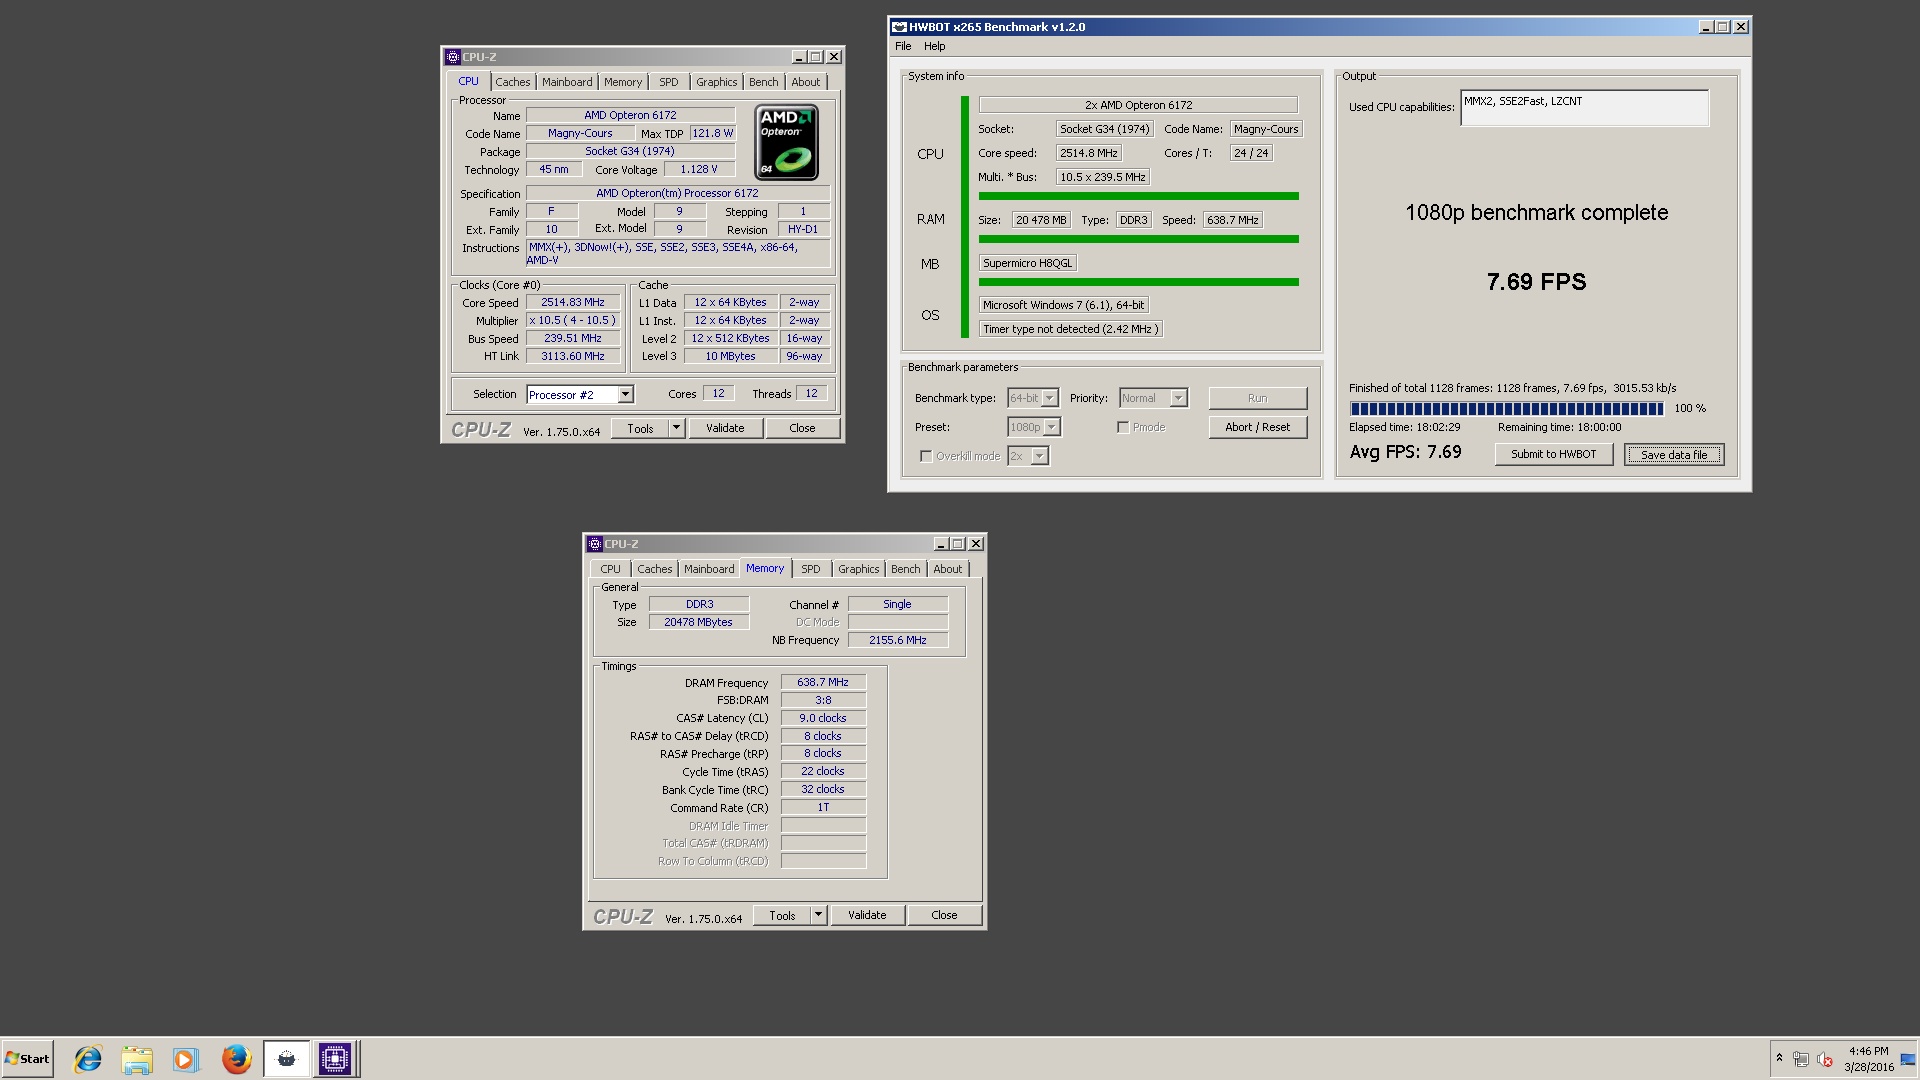Open the File menu in HWBOT x265

click(903, 46)
